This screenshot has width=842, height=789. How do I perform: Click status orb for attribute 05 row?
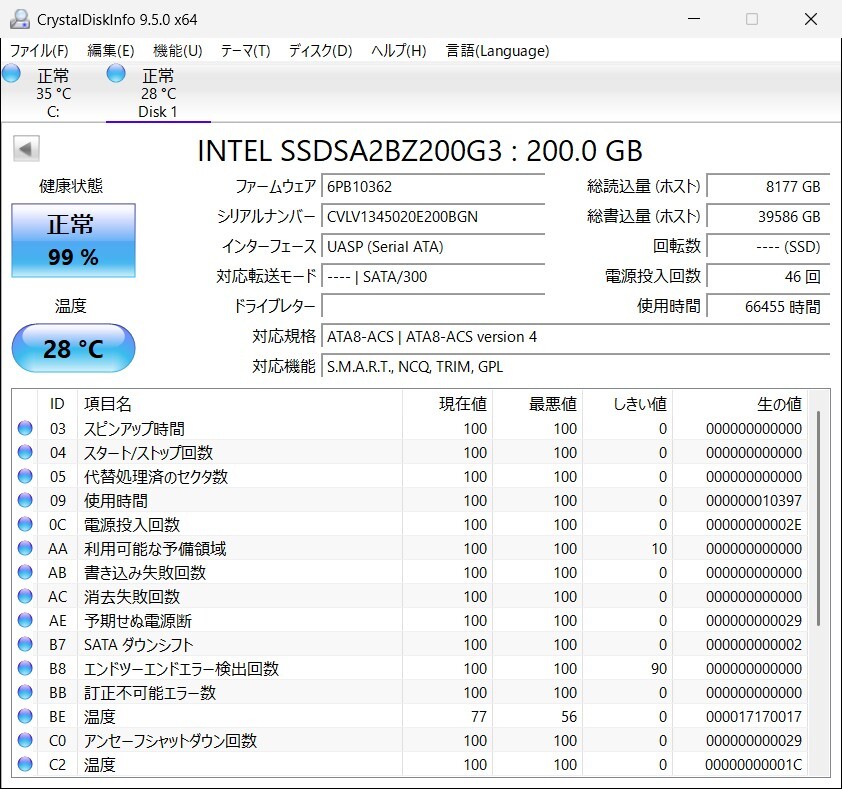click(25, 477)
